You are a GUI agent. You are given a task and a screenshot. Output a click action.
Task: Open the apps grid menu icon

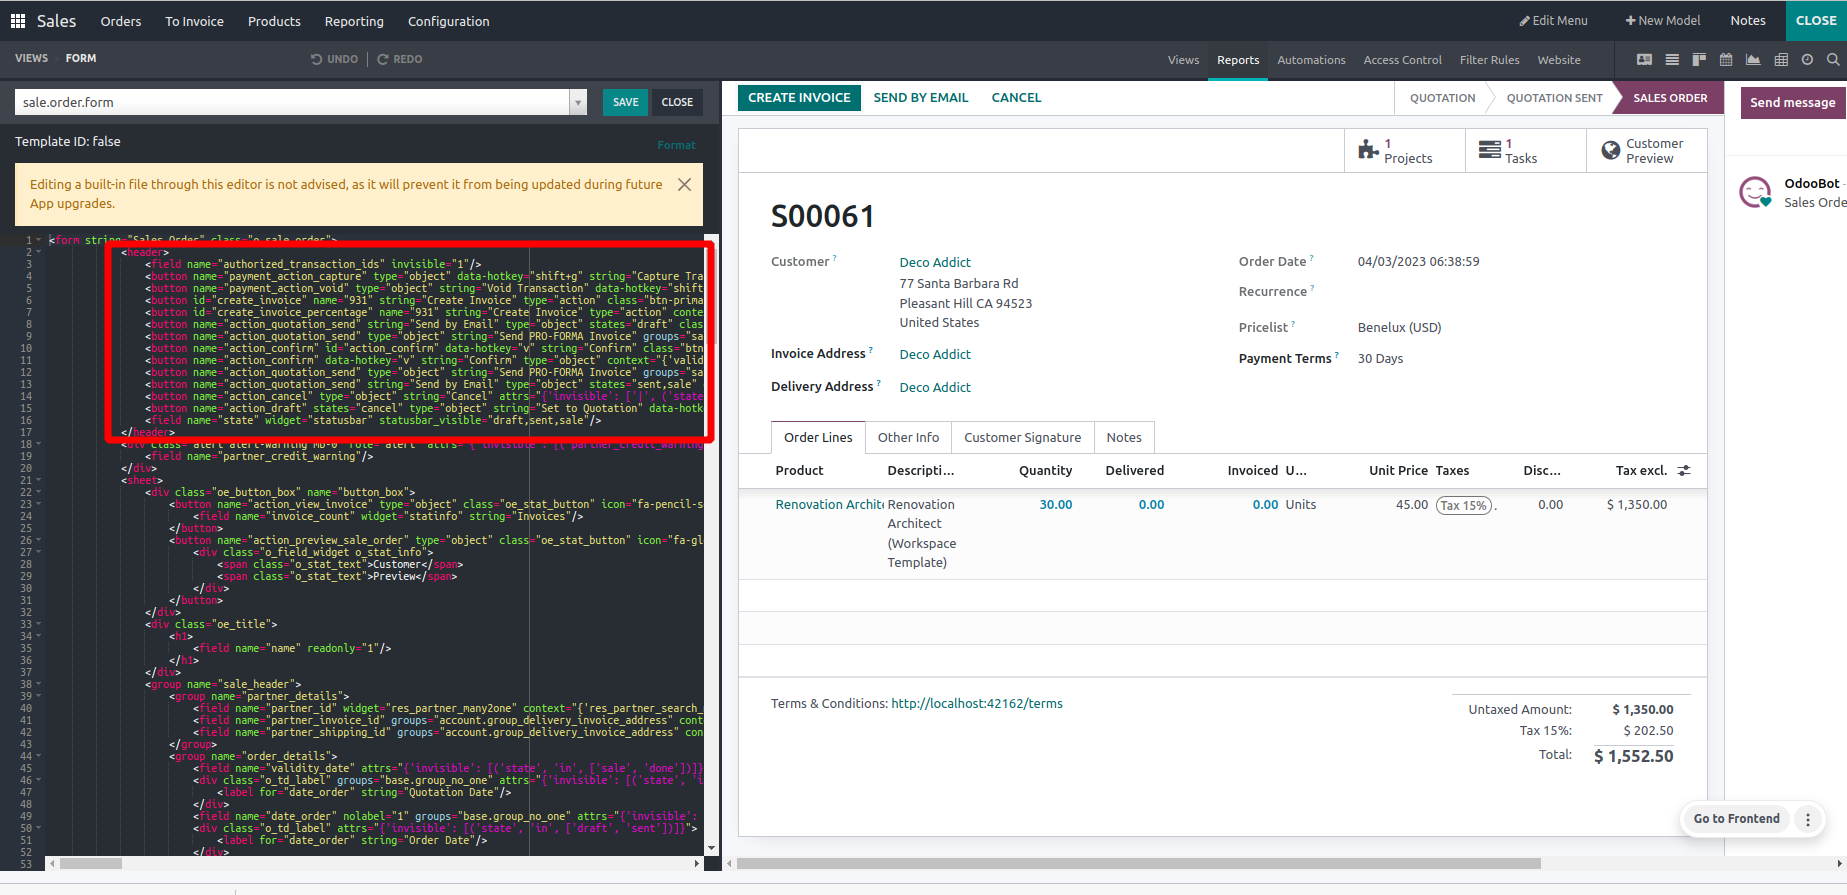(17, 20)
